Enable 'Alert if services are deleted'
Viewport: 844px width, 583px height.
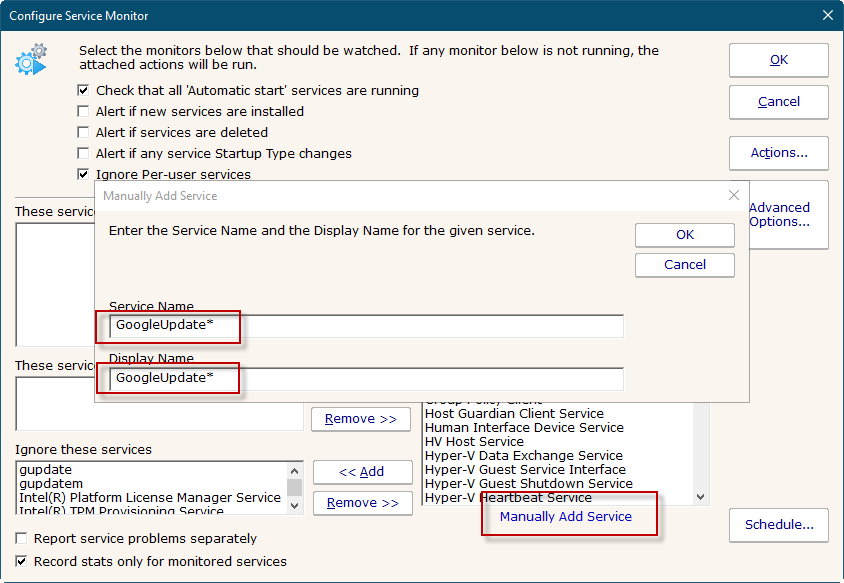coord(83,133)
